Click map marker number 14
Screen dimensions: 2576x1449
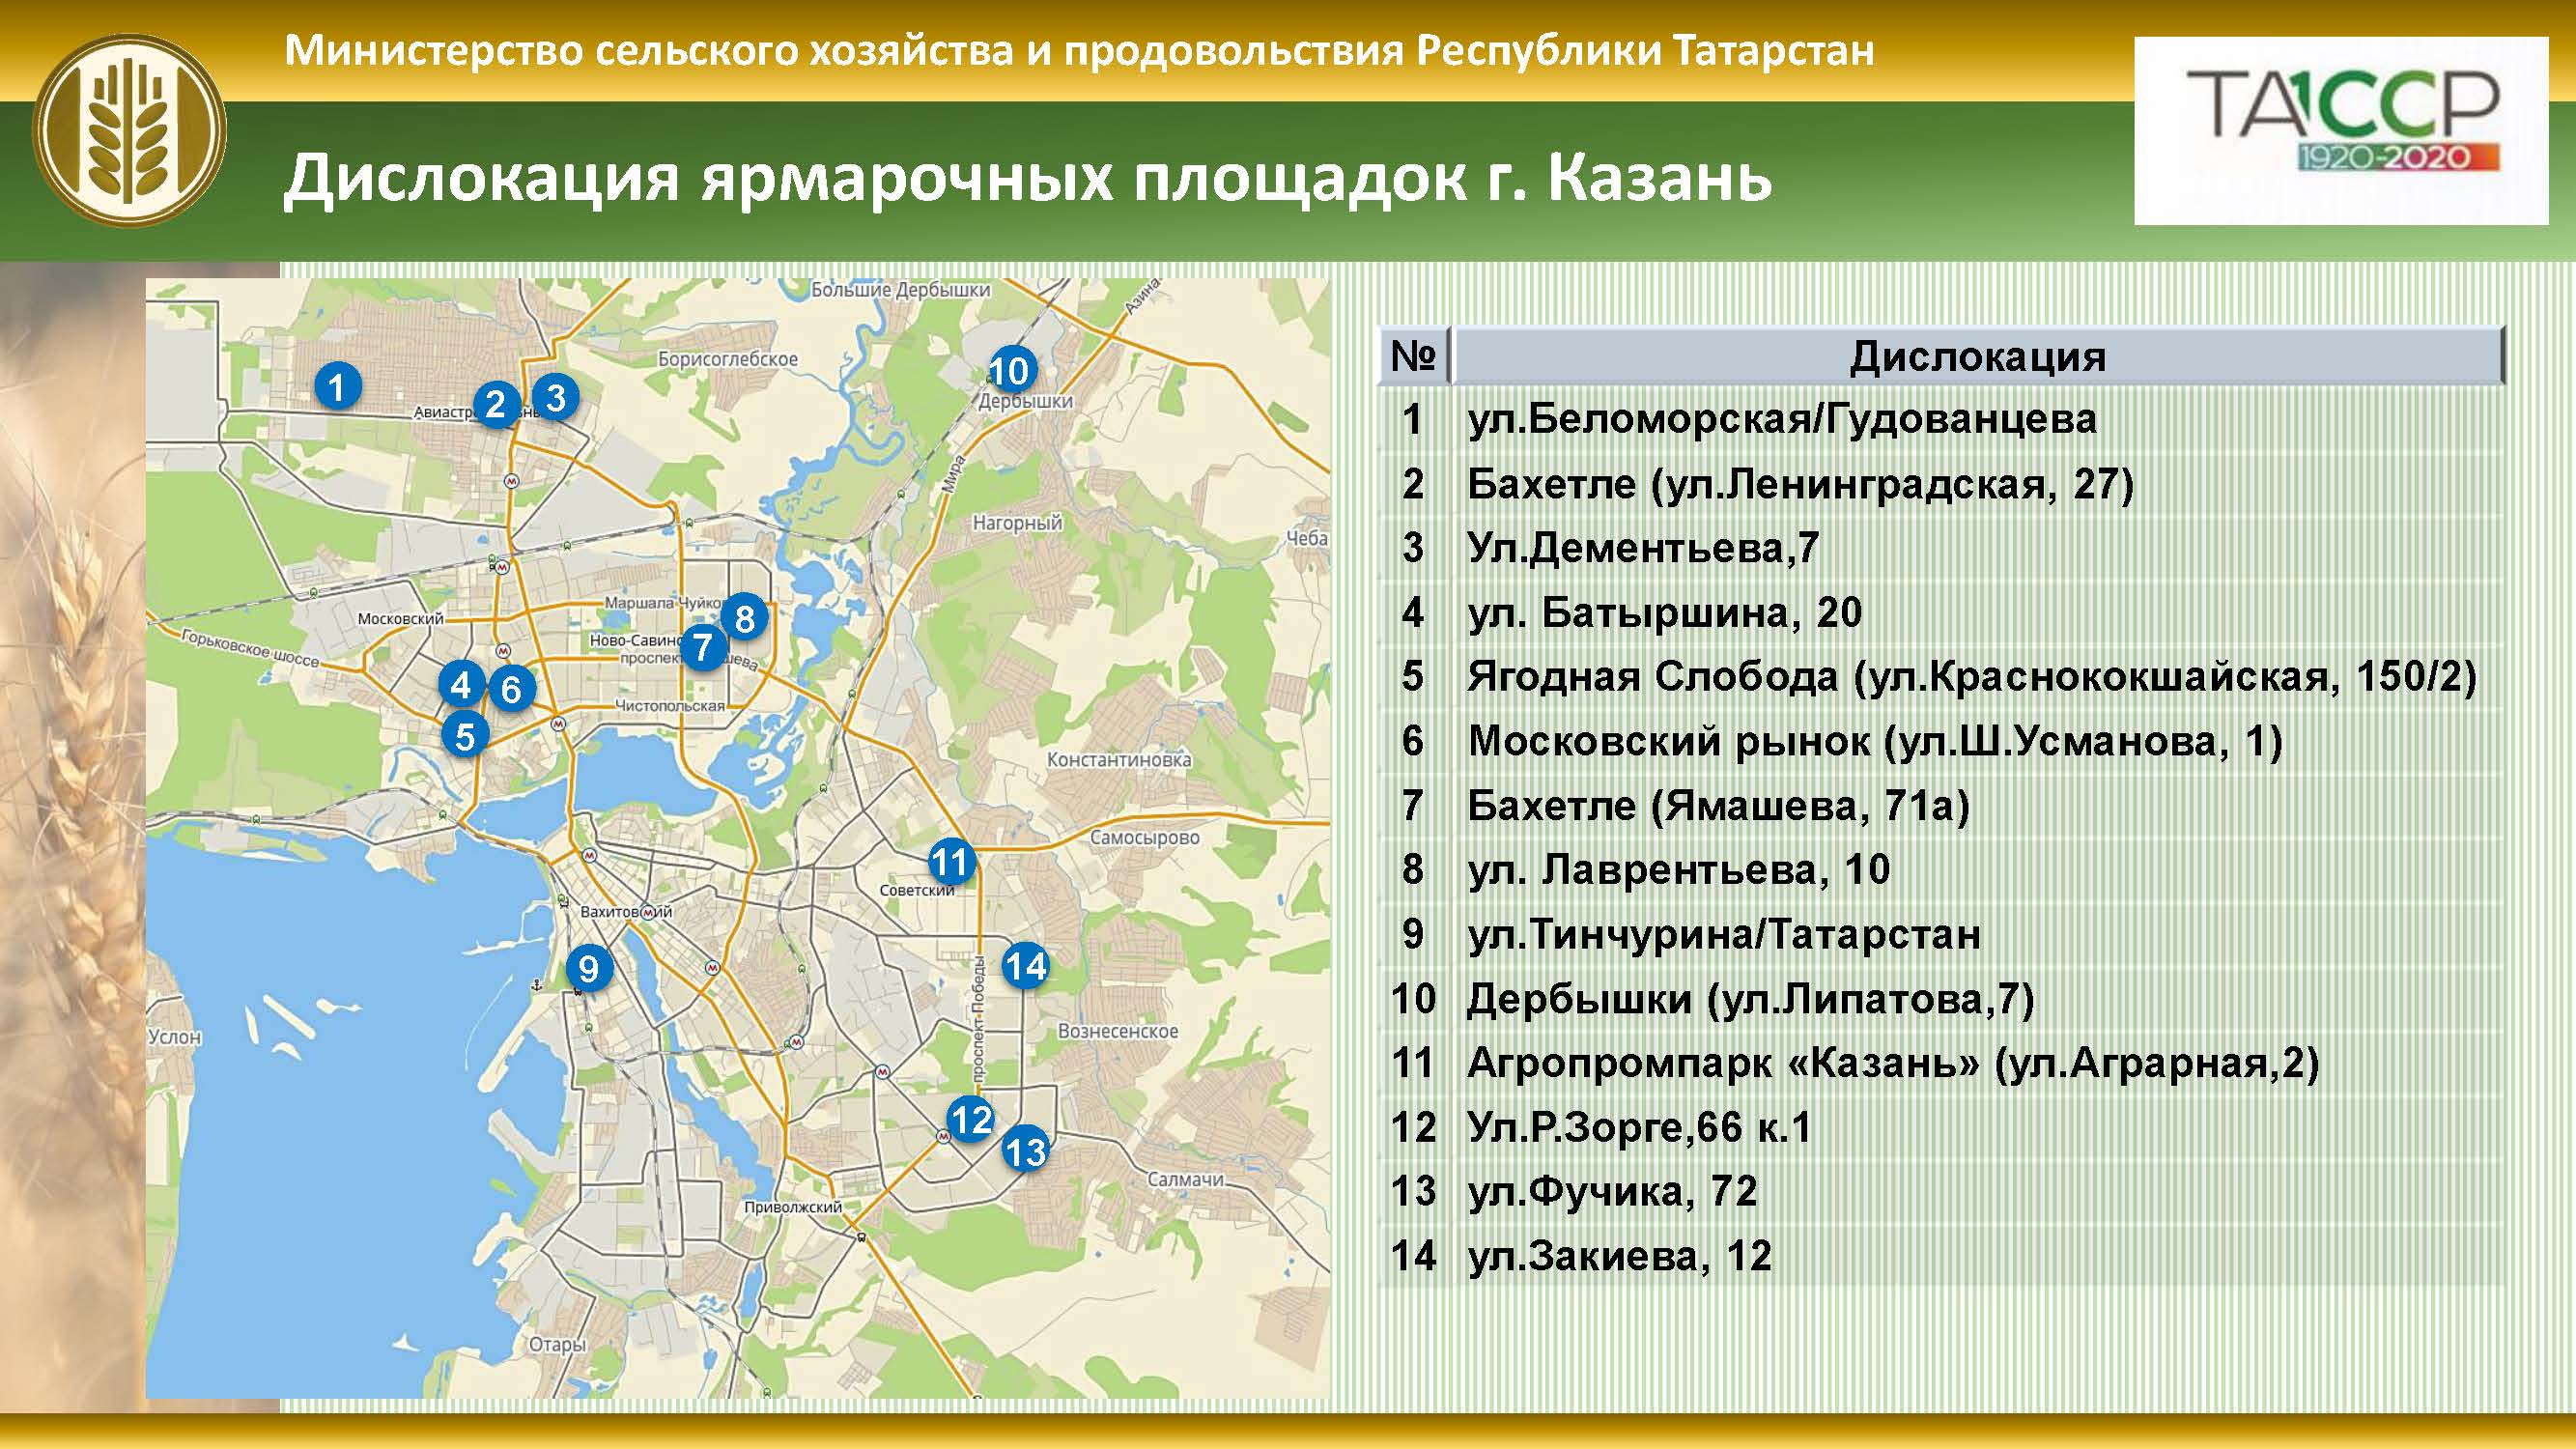pos(1025,966)
